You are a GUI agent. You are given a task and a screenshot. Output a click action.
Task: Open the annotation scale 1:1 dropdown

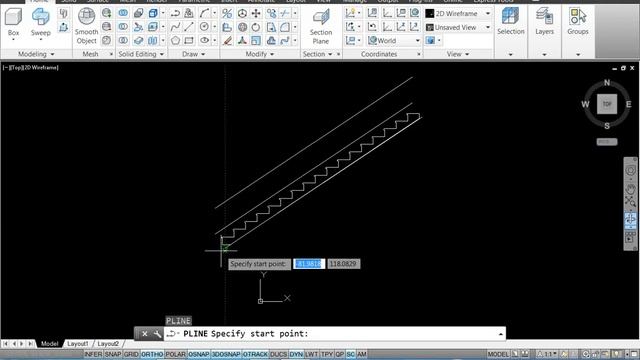[547, 354]
